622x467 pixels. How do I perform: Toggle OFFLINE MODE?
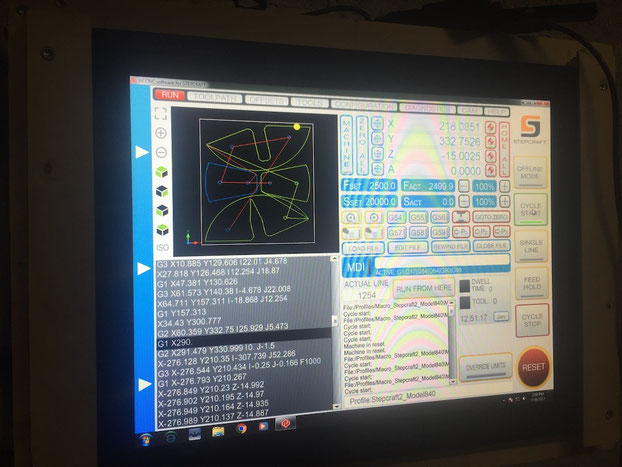[x=530, y=173]
